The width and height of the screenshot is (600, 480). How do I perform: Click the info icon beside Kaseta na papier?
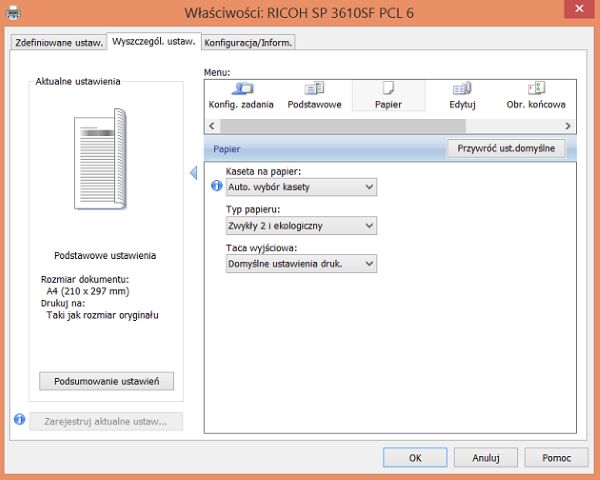217,186
